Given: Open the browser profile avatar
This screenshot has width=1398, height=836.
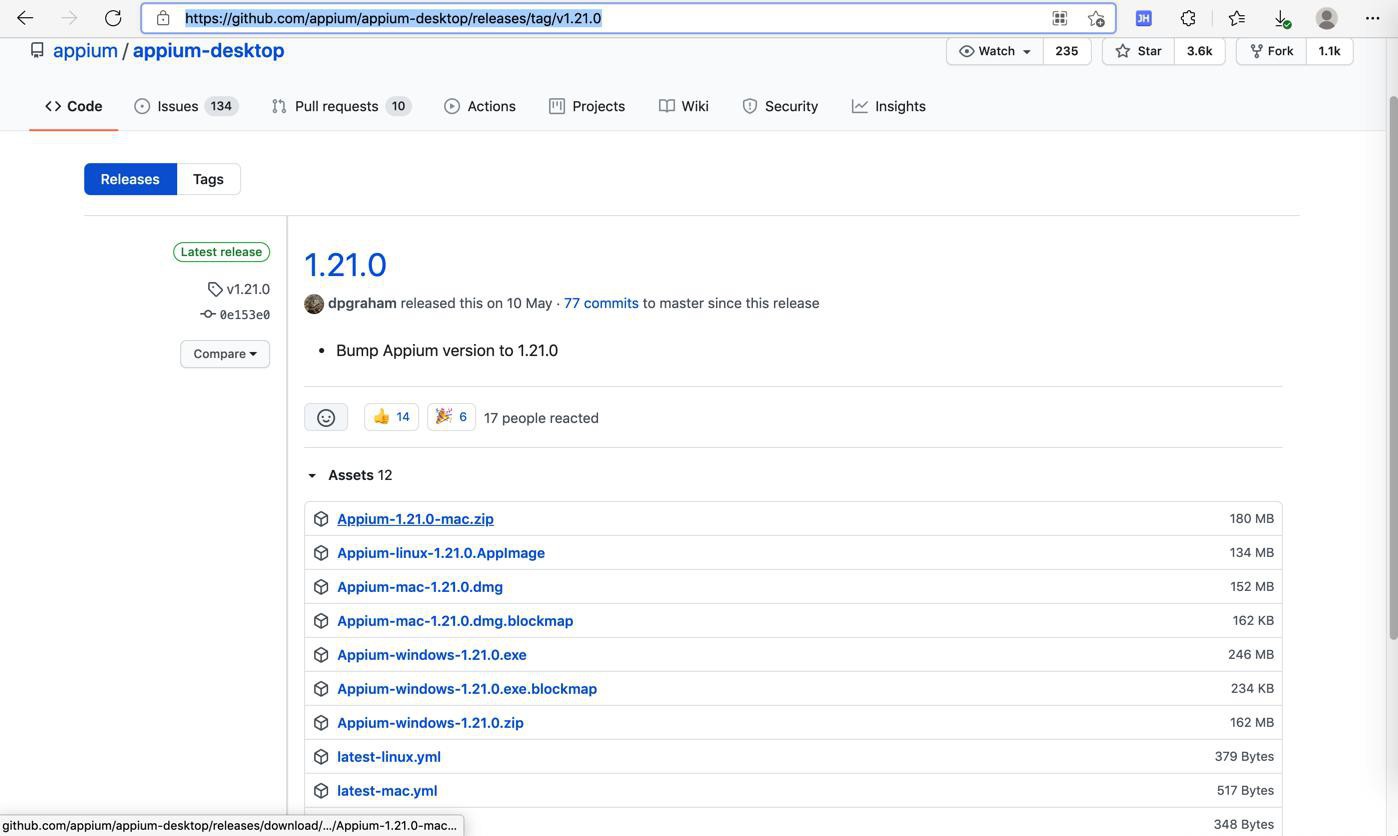Looking at the screenshot, I should tap(1327, 18).
